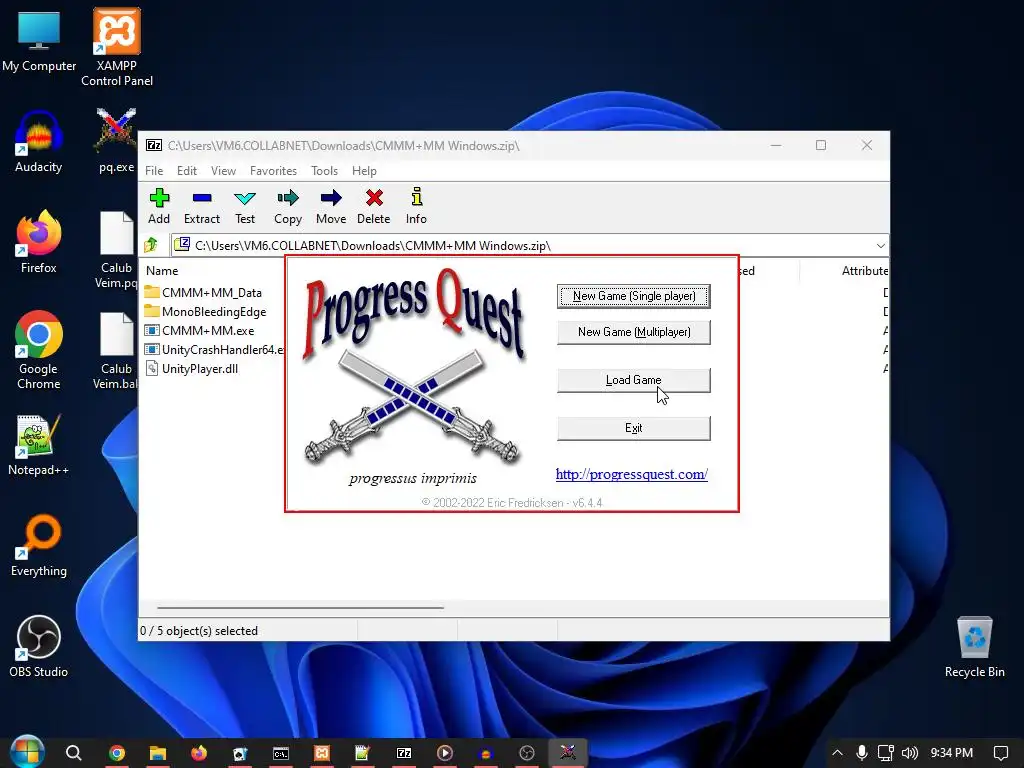The width and height of the screenshot is (1024, 768).
Task: Click the Test archive toolbar icon
Action: 245,198
